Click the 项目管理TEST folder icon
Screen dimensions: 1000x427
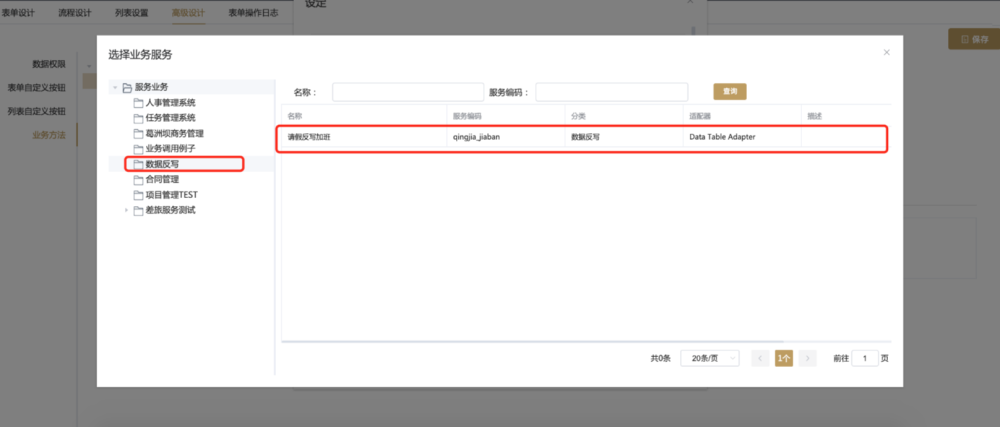click(x=138, y=194)
